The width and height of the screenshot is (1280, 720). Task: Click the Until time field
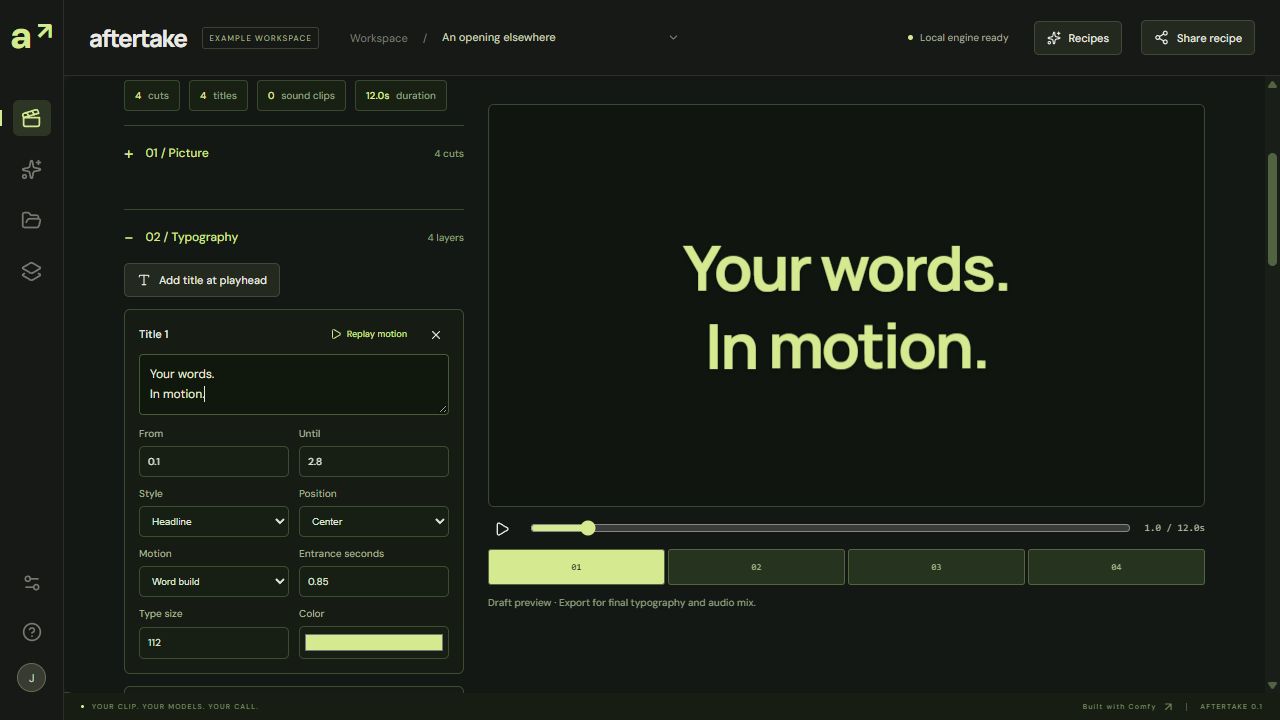pos(374,461)
